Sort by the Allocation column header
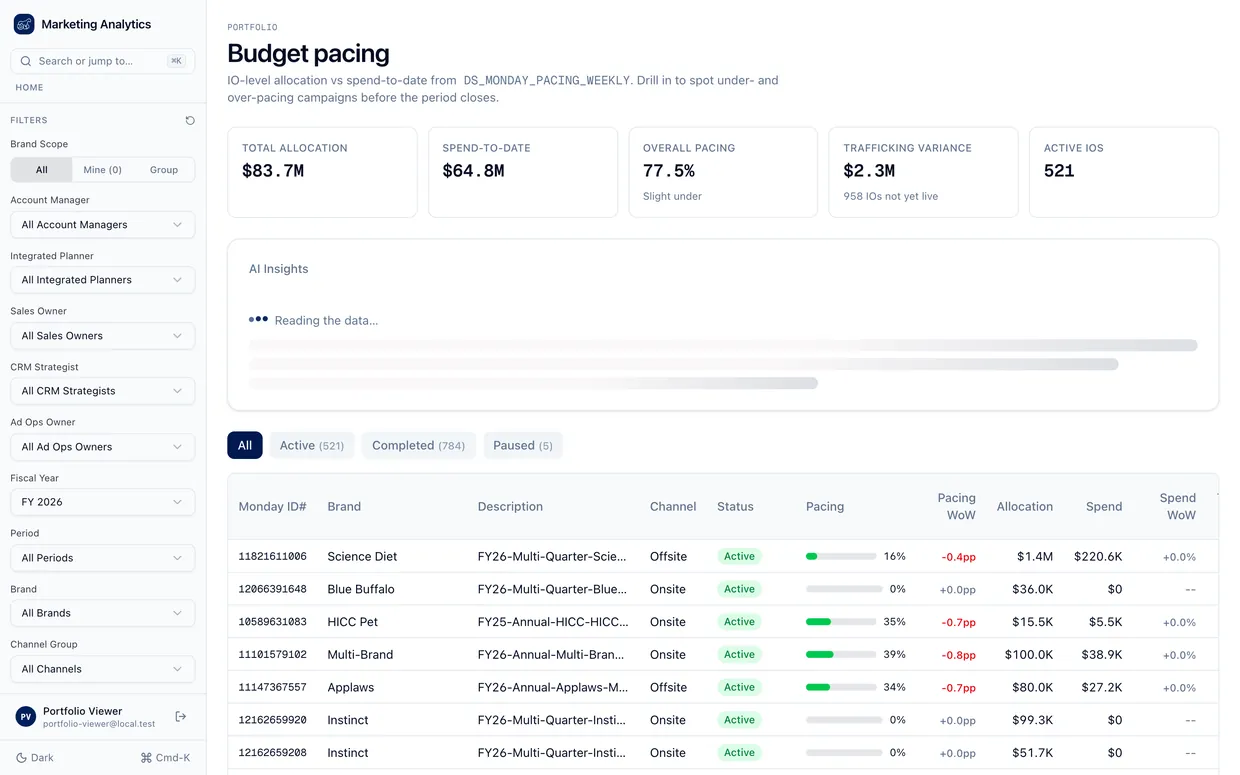 [x=1025, y=507]
